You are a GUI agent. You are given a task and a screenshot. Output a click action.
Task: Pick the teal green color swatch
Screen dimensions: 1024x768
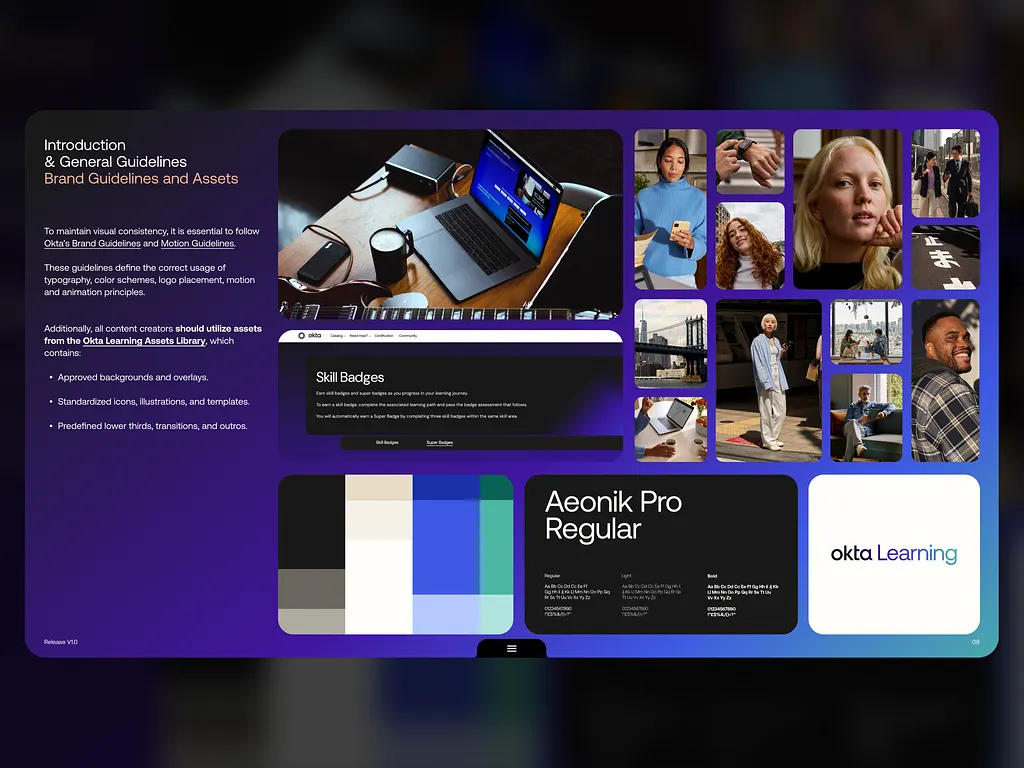click(496, 547)
